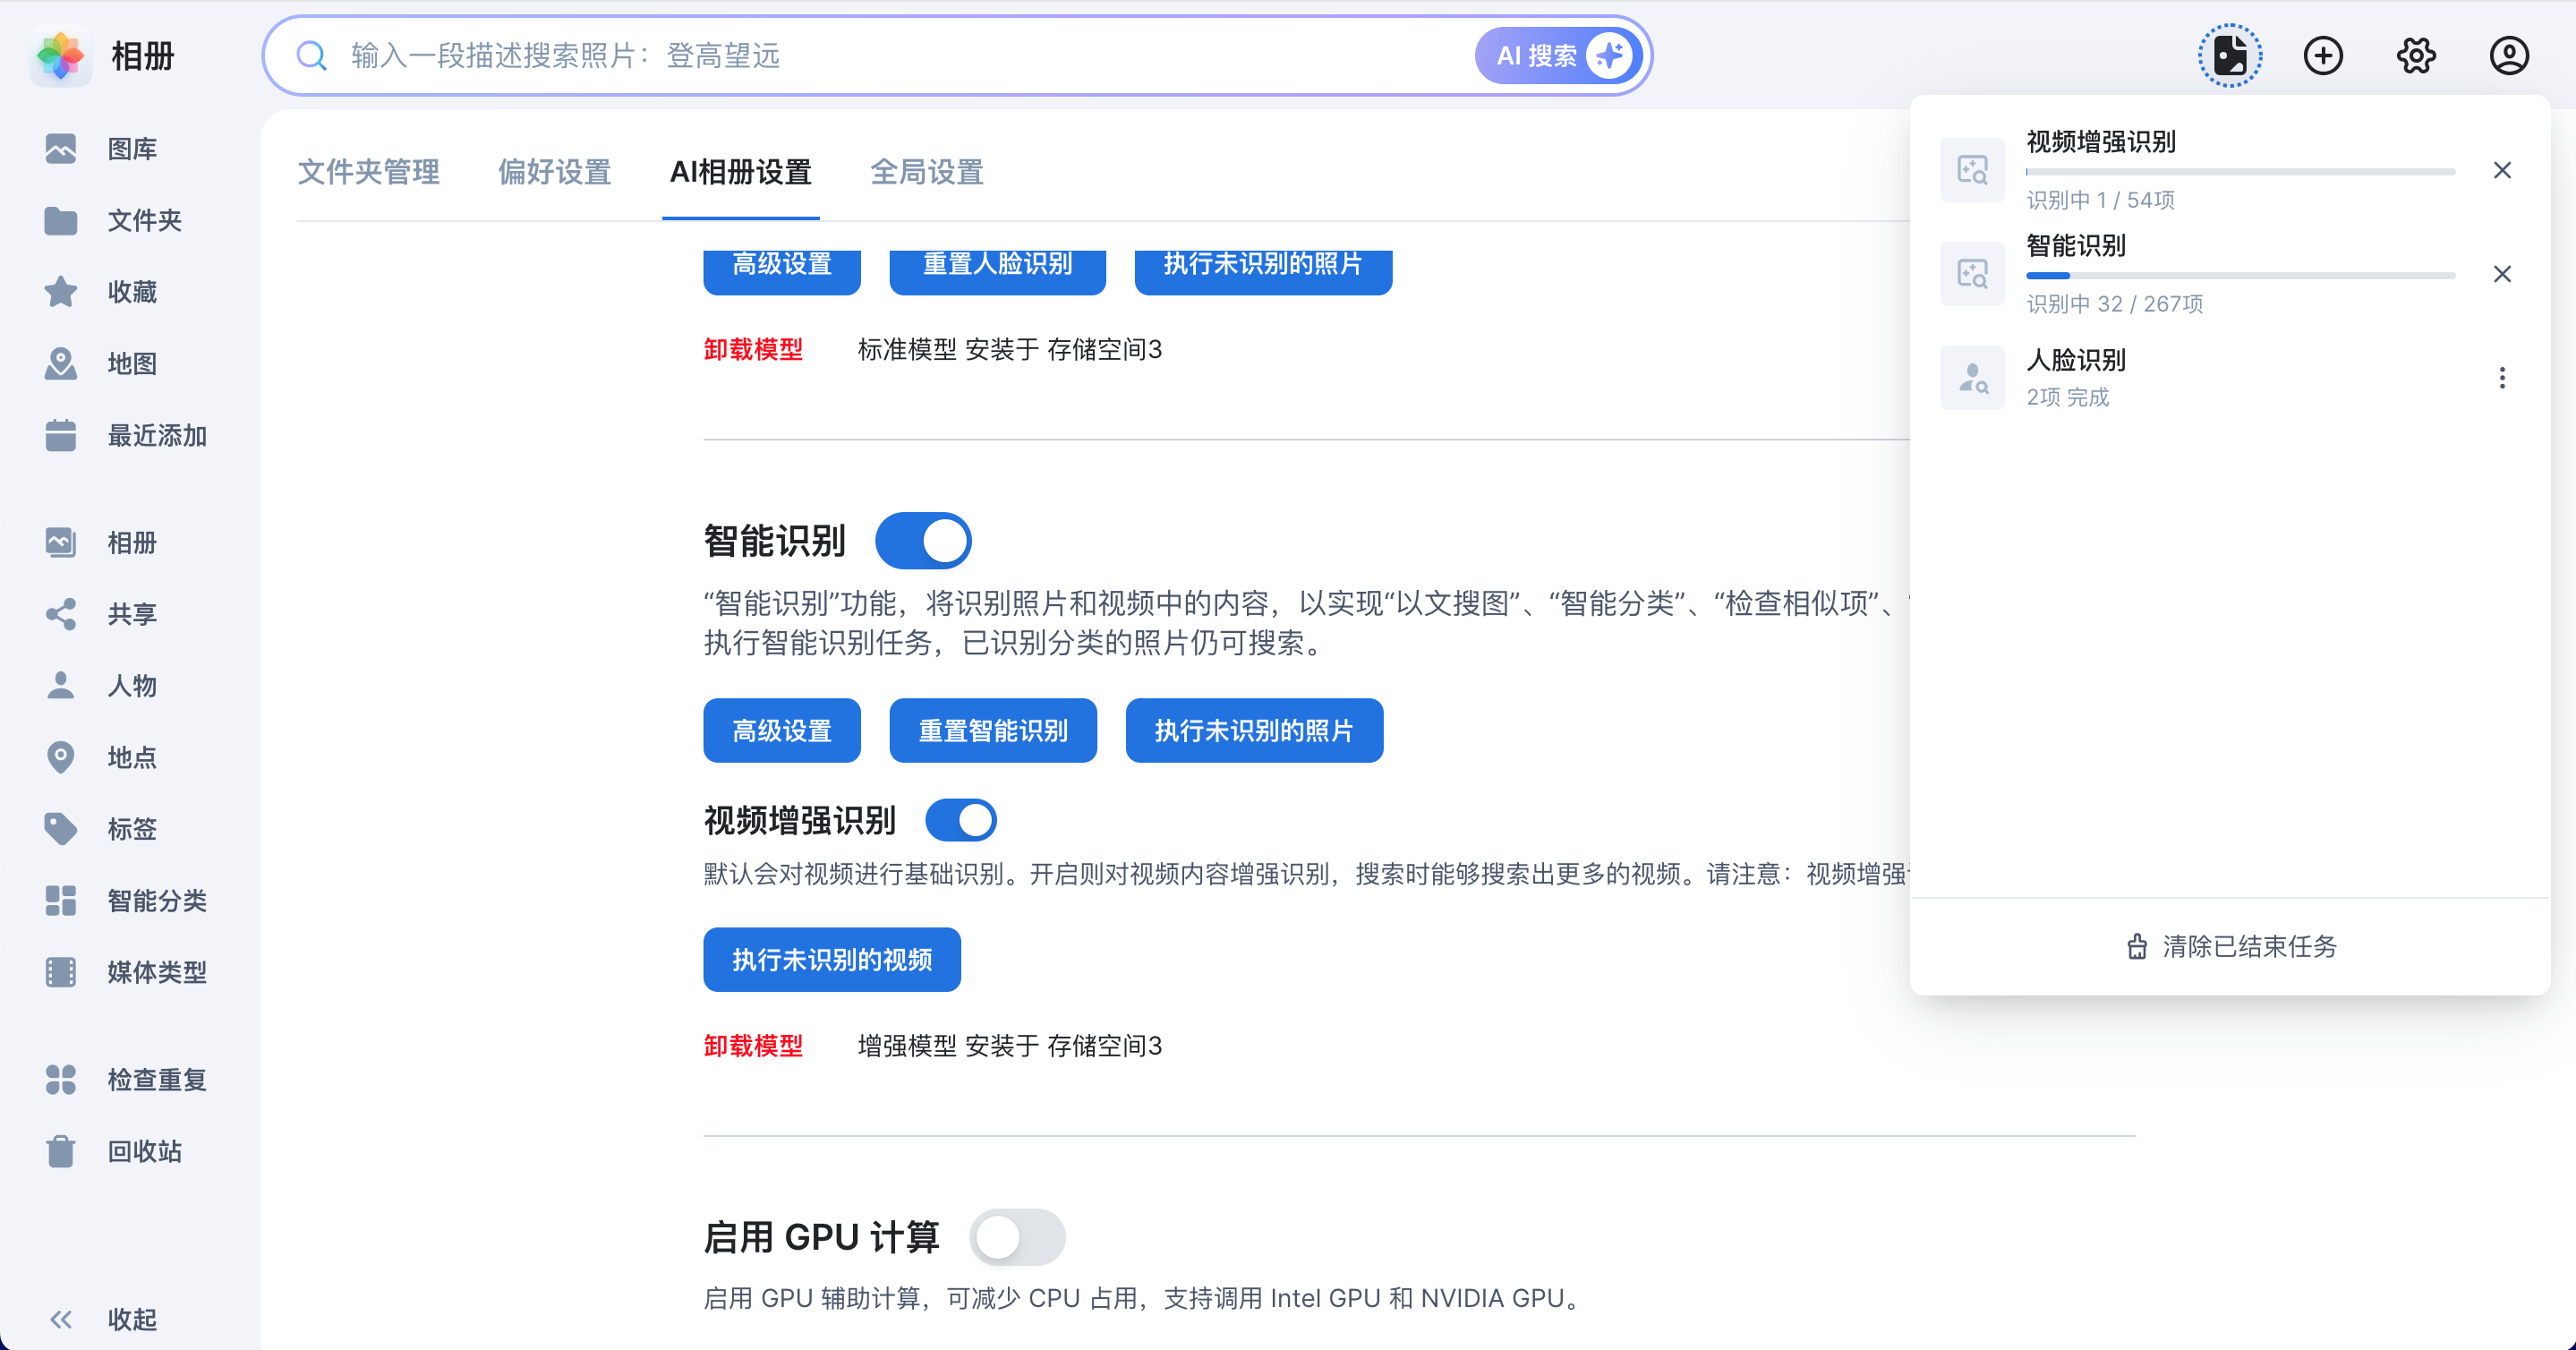Toggle the 智能识别 switch off
2576x1350 pixels.
tap(923, 541)
